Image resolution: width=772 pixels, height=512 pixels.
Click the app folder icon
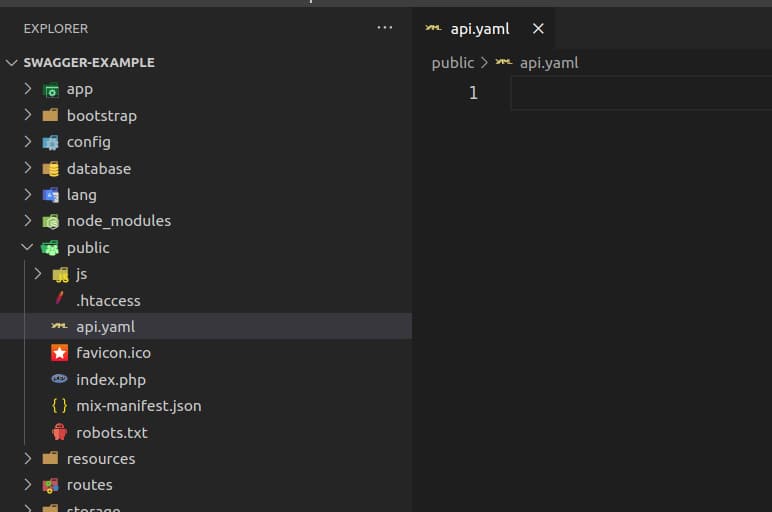point(50,90)
